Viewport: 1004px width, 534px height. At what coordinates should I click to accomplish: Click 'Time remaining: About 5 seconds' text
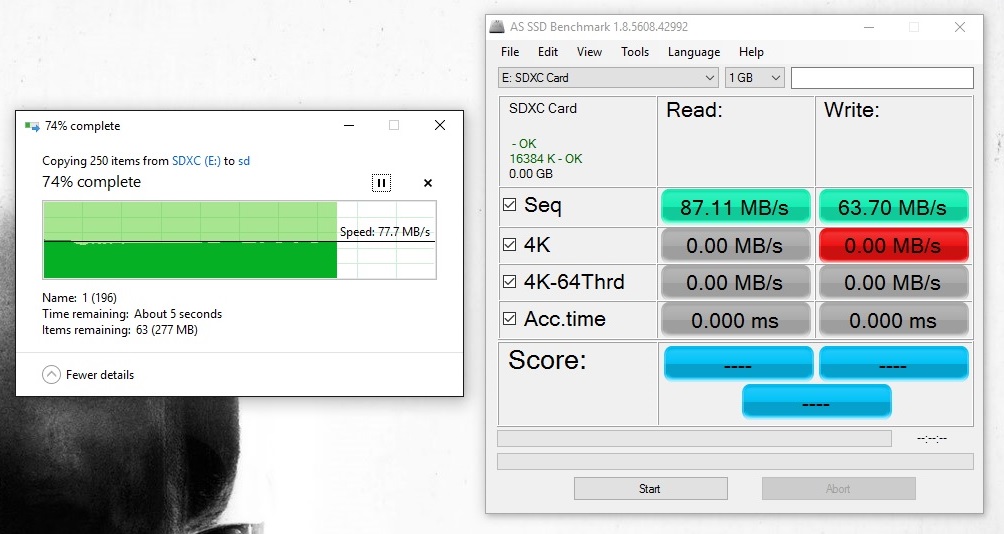[132, 314]
